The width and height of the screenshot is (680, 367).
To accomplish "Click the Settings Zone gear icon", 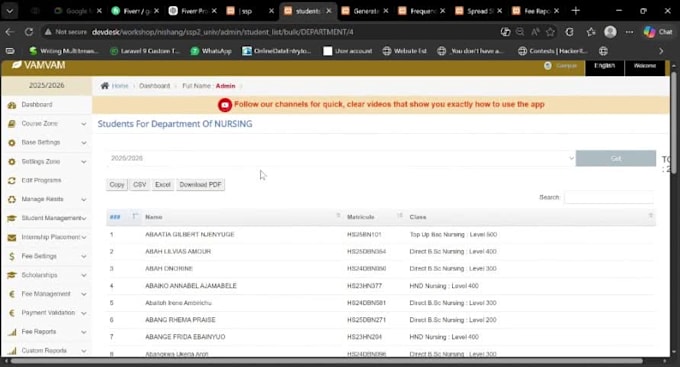I will (x=12, y=162).
